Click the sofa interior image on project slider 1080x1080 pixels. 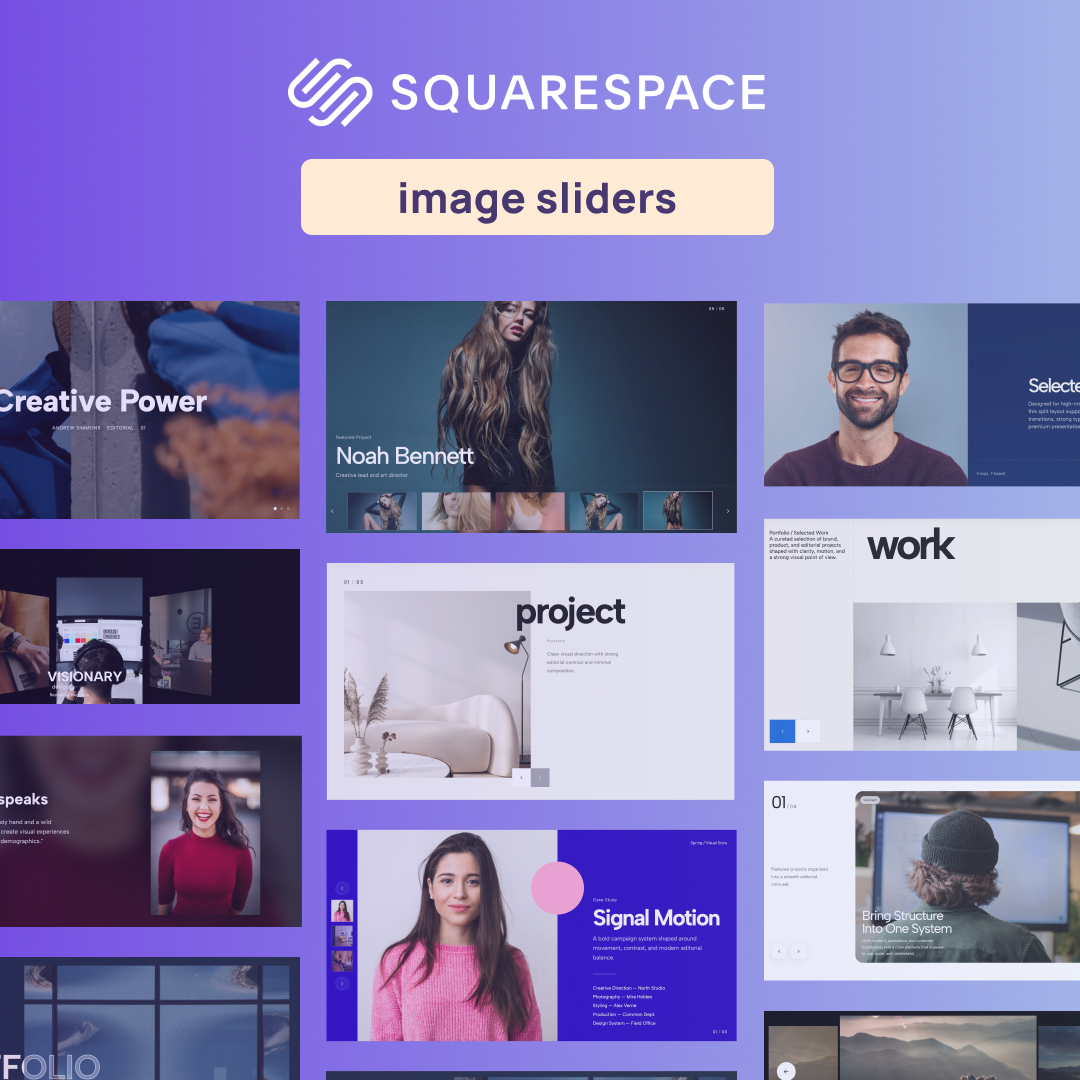437,684
